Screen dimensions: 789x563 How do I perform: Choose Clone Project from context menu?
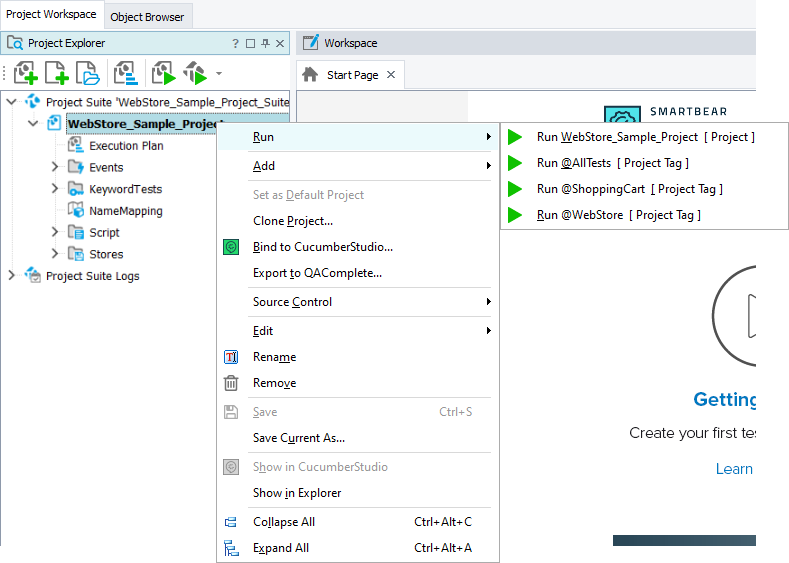click(292, 221)
